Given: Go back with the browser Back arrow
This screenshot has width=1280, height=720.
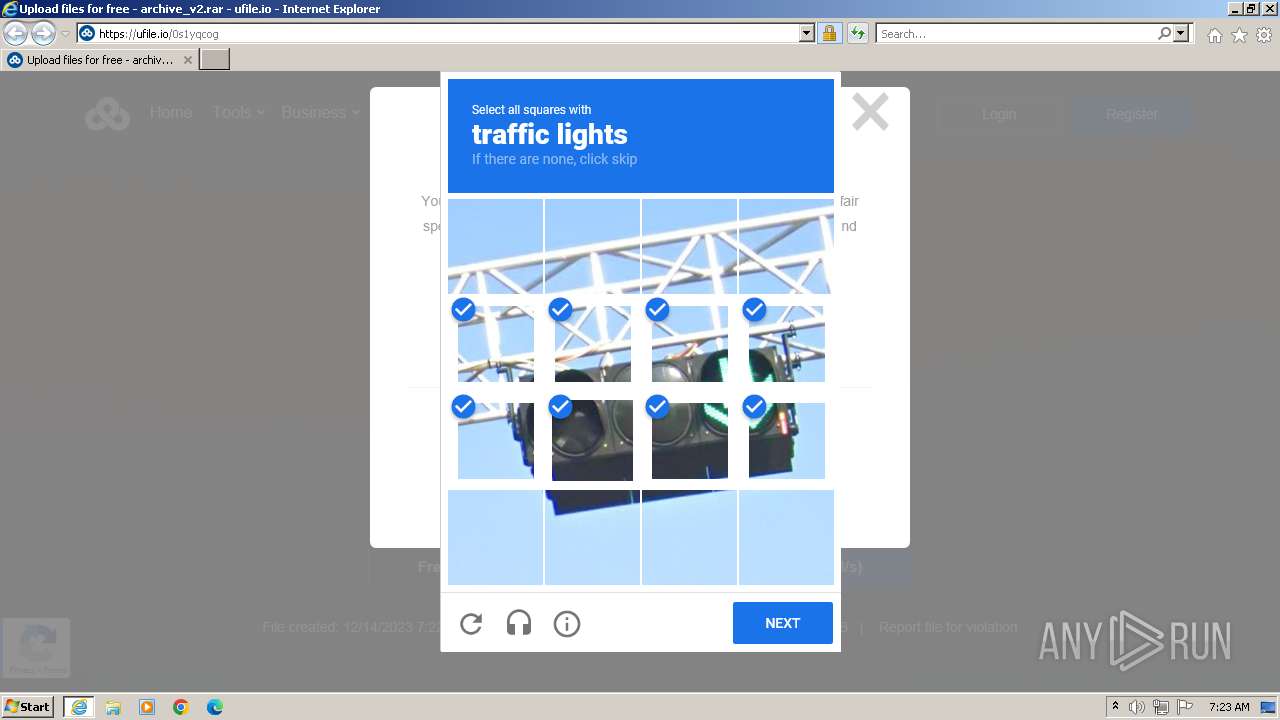Looking at the screenshot, I should tap(16, 33).
